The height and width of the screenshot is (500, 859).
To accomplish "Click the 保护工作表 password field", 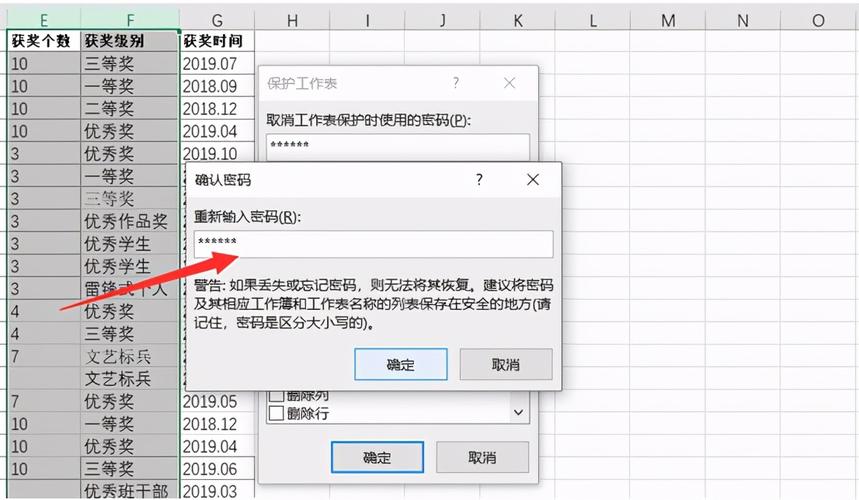I will [x=398, y=147].
